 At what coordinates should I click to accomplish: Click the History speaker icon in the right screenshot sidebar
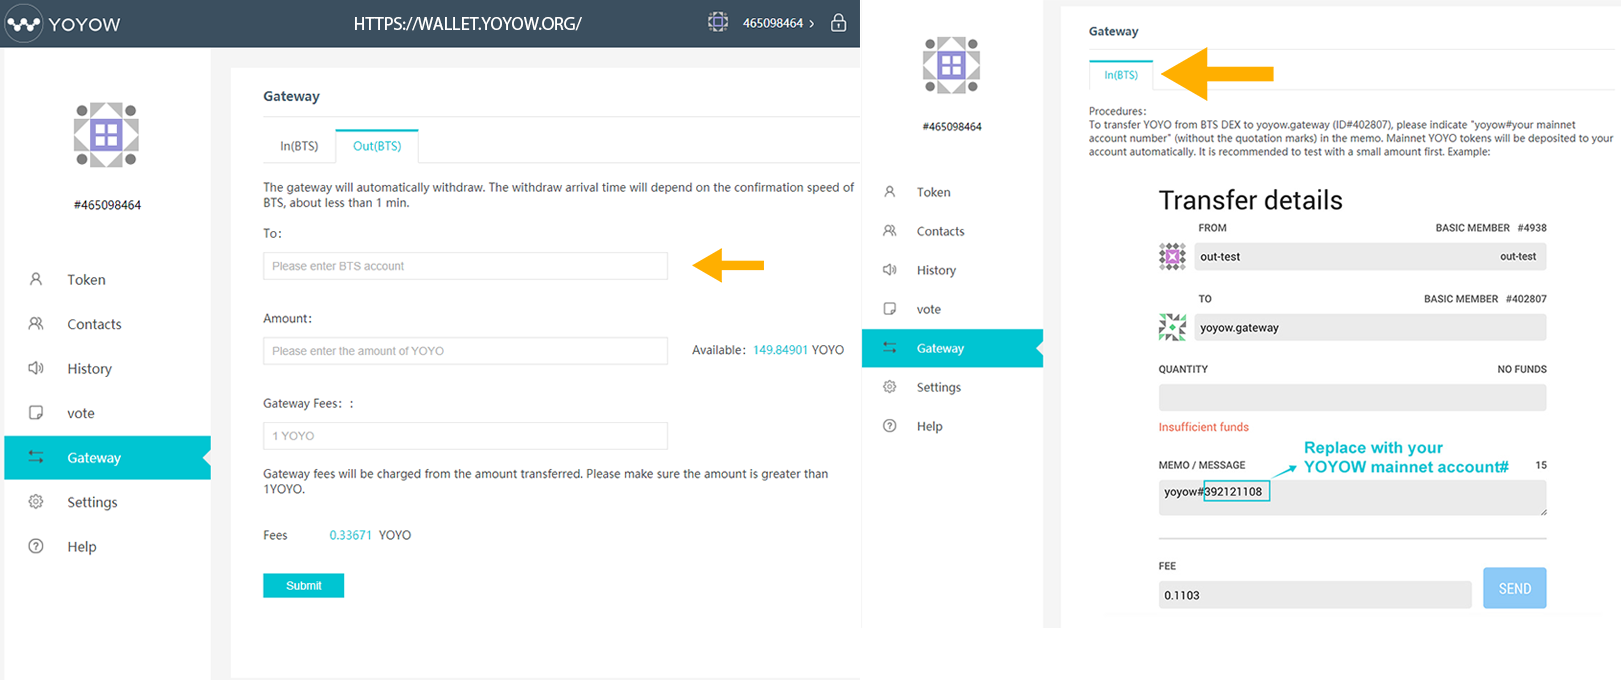click(889, 270)
